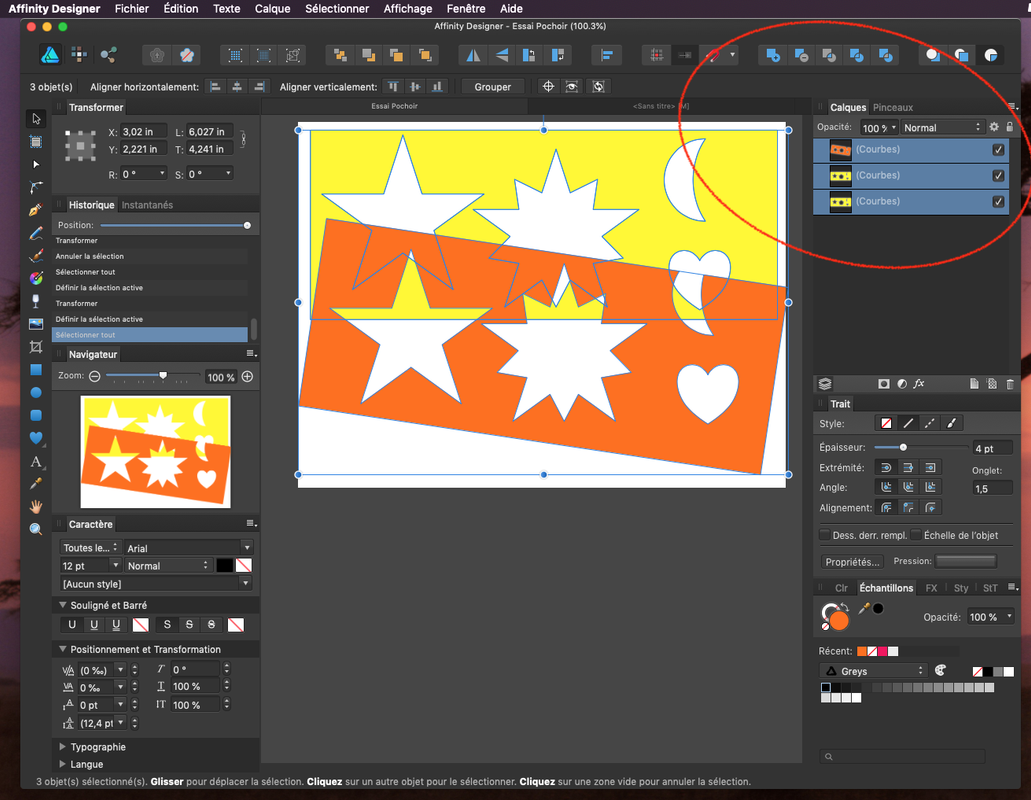Select the Crop tool

[x=36, y=346]
